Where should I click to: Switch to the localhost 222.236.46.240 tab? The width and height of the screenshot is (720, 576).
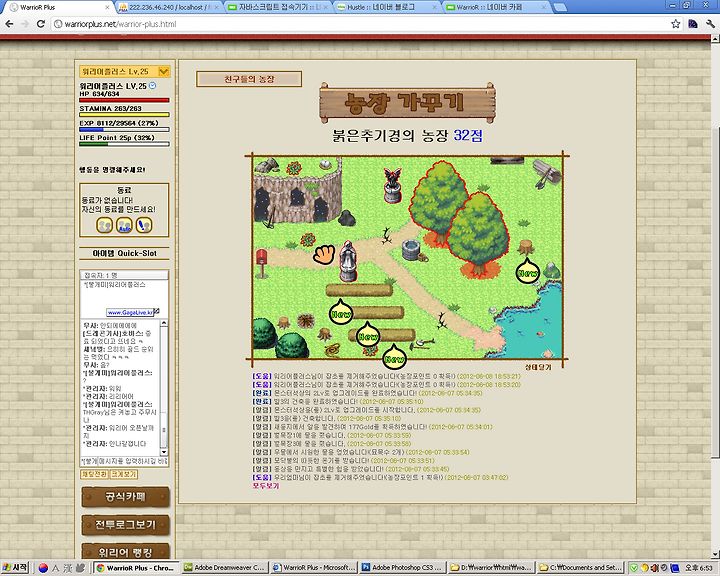point(169,7)
